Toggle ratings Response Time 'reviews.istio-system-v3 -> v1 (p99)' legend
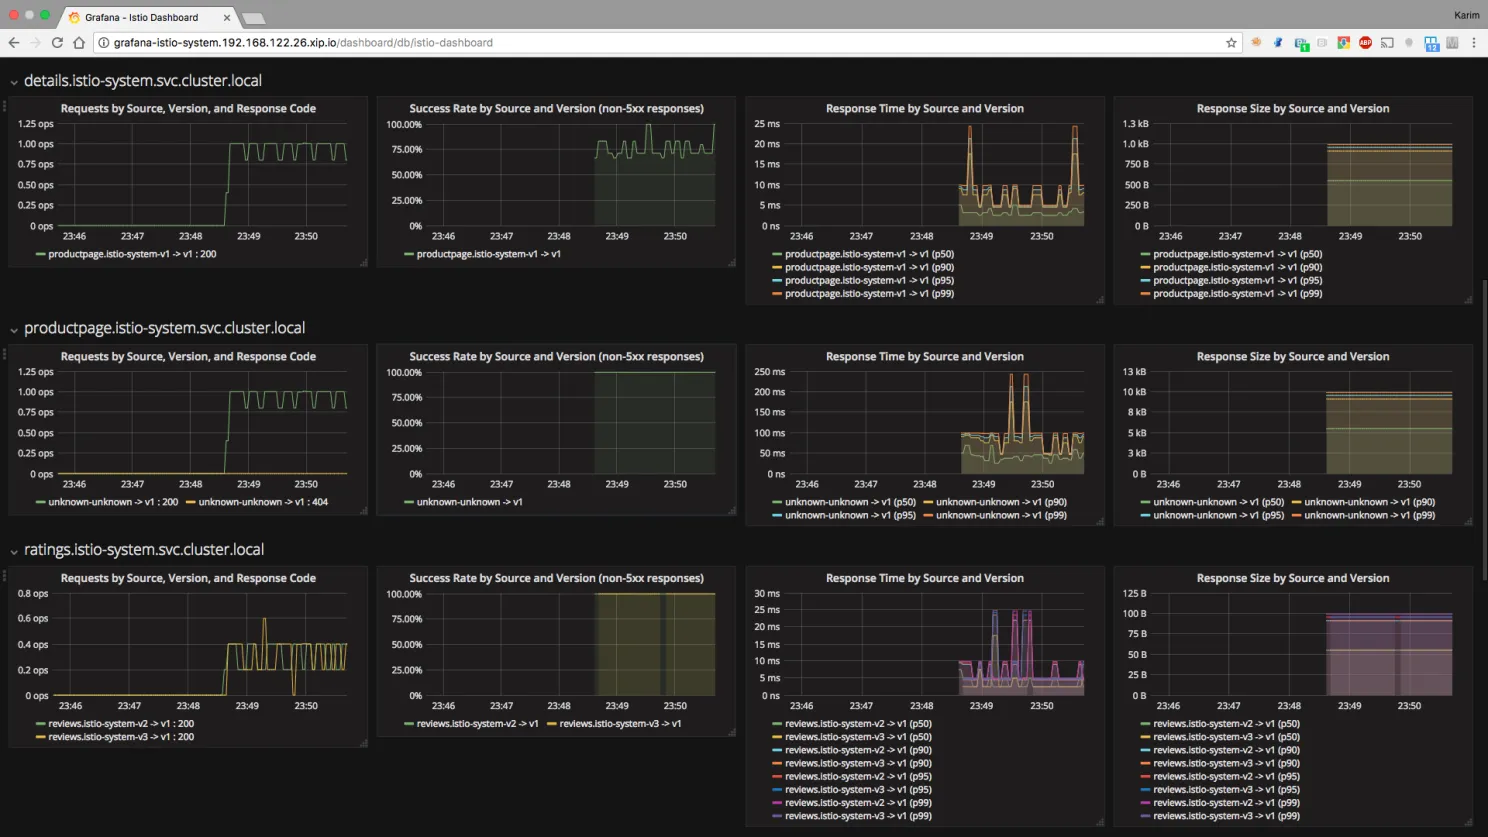This screenshot has width=1488, height=837. click(x=858, y=816)
